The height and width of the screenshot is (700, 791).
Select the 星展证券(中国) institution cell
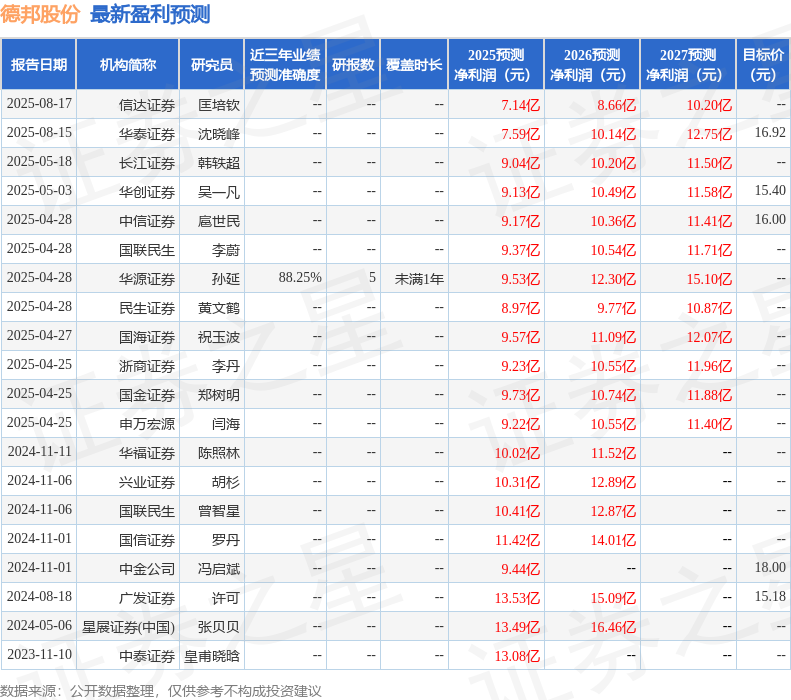click(x=128, y=627)
